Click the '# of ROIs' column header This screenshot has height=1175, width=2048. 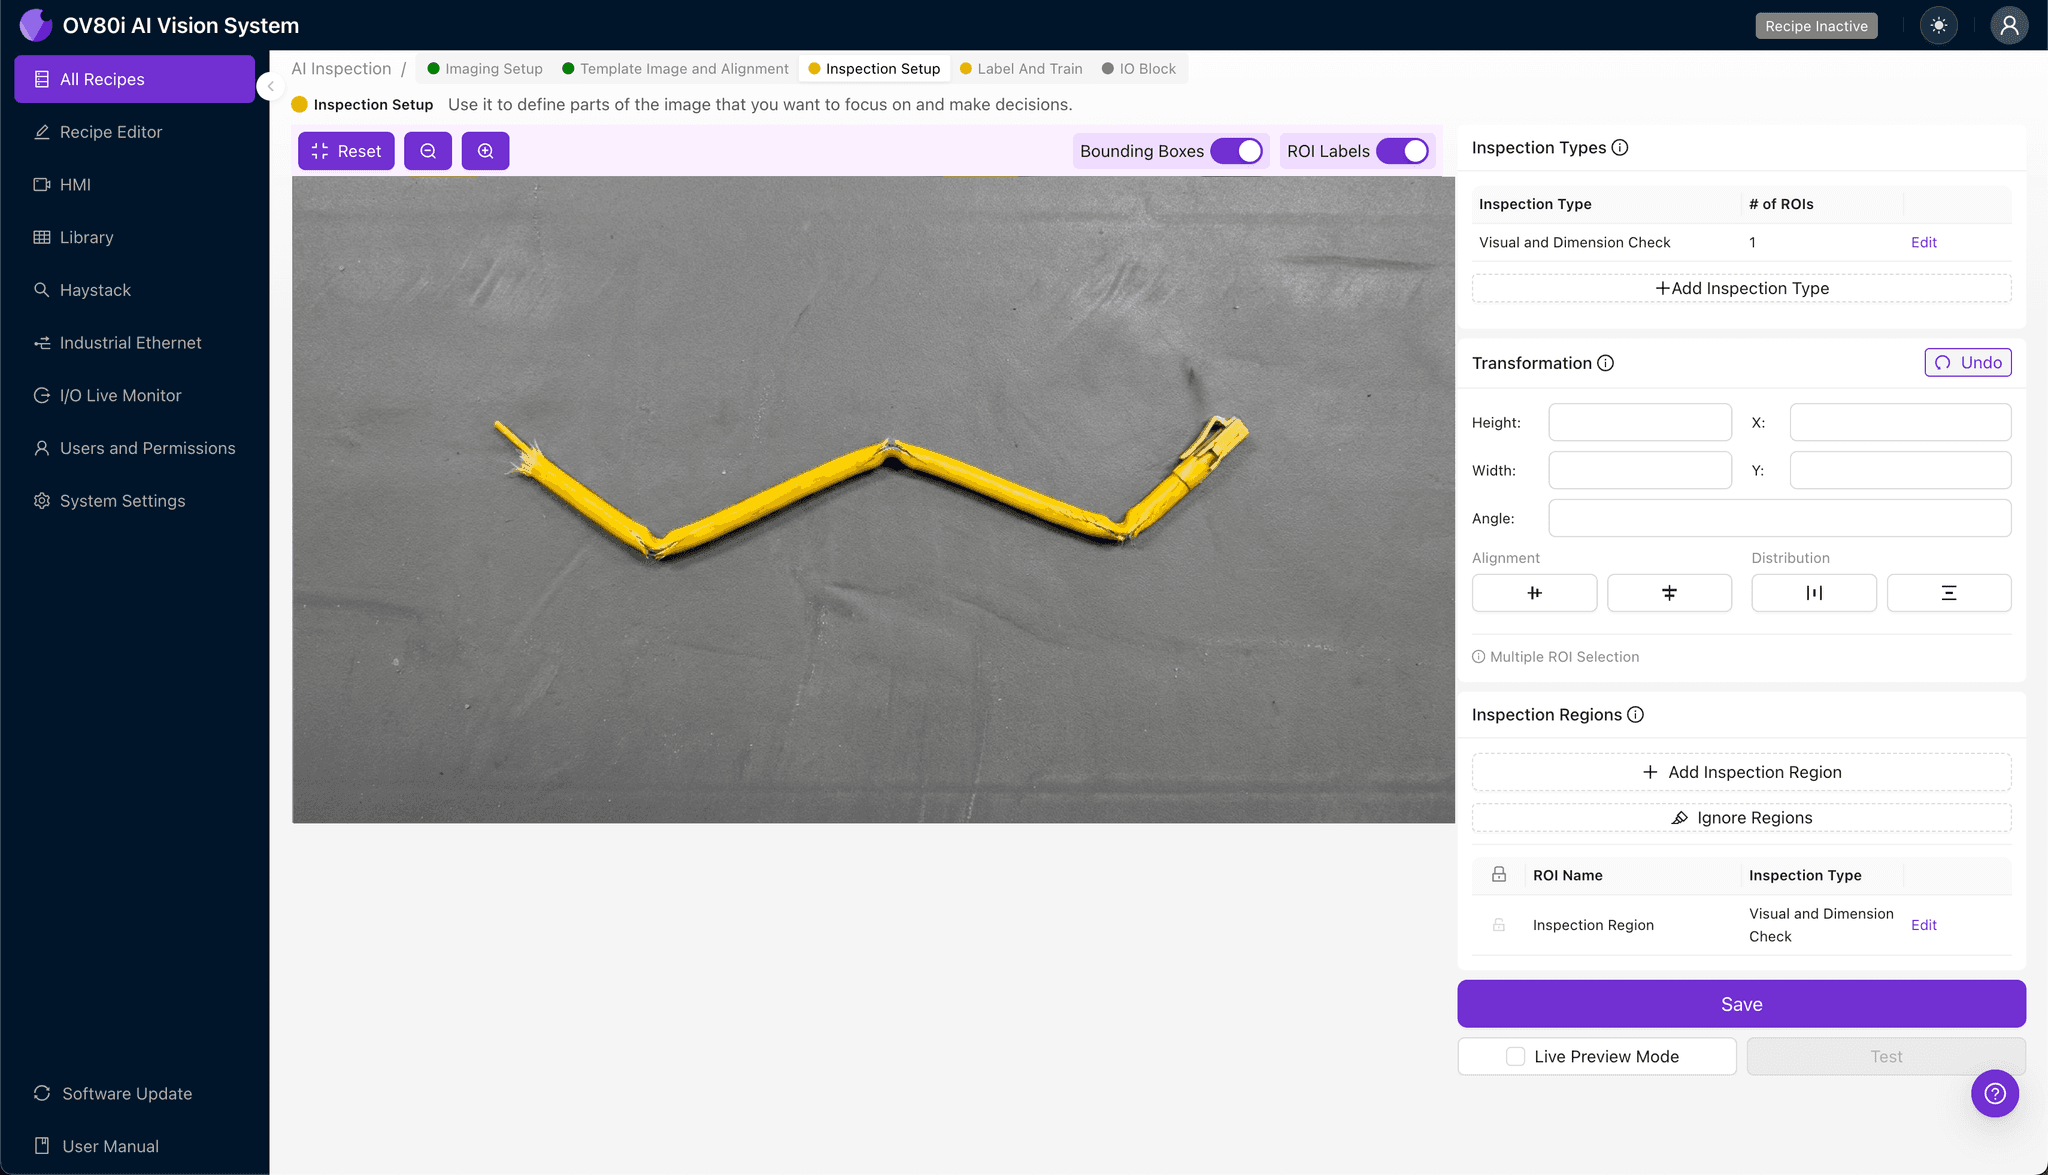[x=1780, y=204]
